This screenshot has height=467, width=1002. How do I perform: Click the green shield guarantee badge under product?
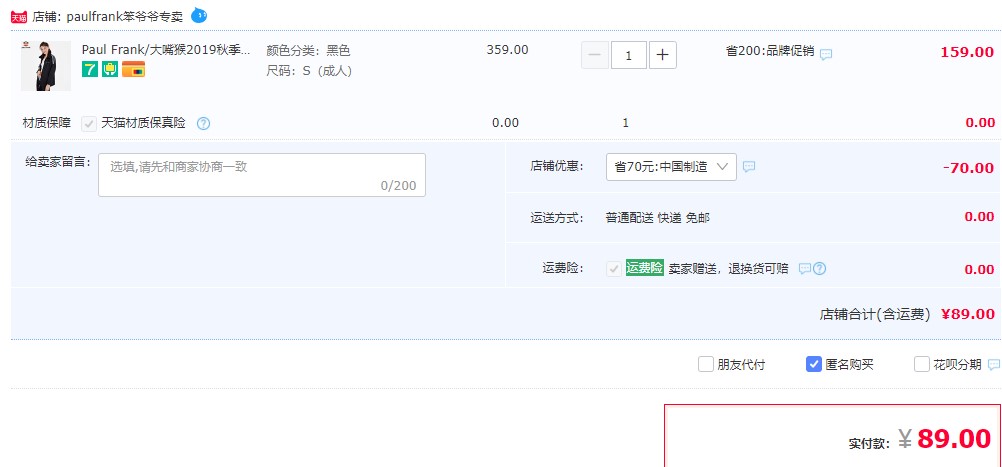110,69
